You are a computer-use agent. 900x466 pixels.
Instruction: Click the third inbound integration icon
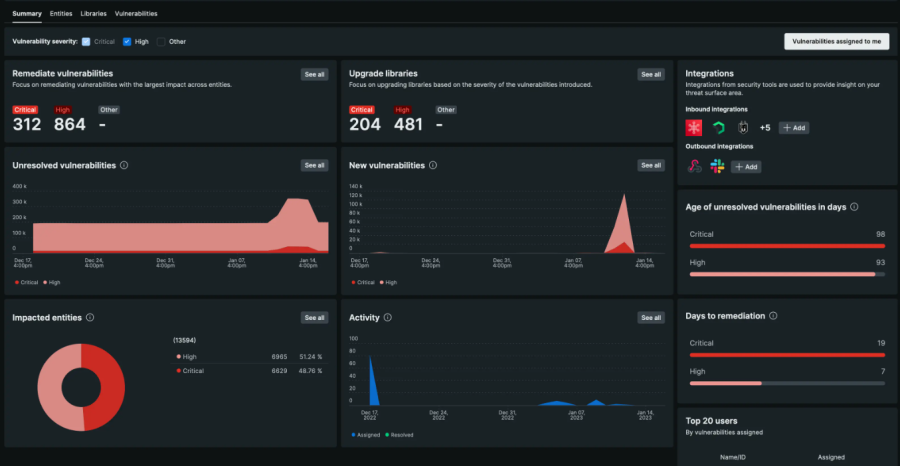coord(741,128)
